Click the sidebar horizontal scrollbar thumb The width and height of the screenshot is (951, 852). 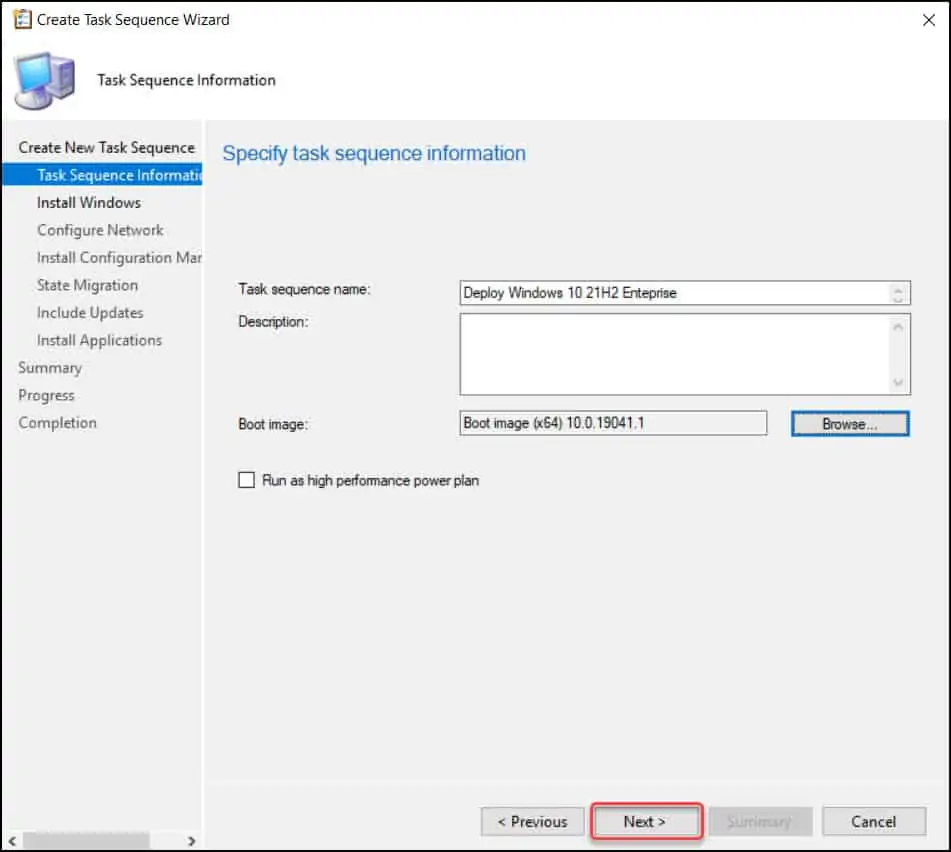tap(86, 841)
